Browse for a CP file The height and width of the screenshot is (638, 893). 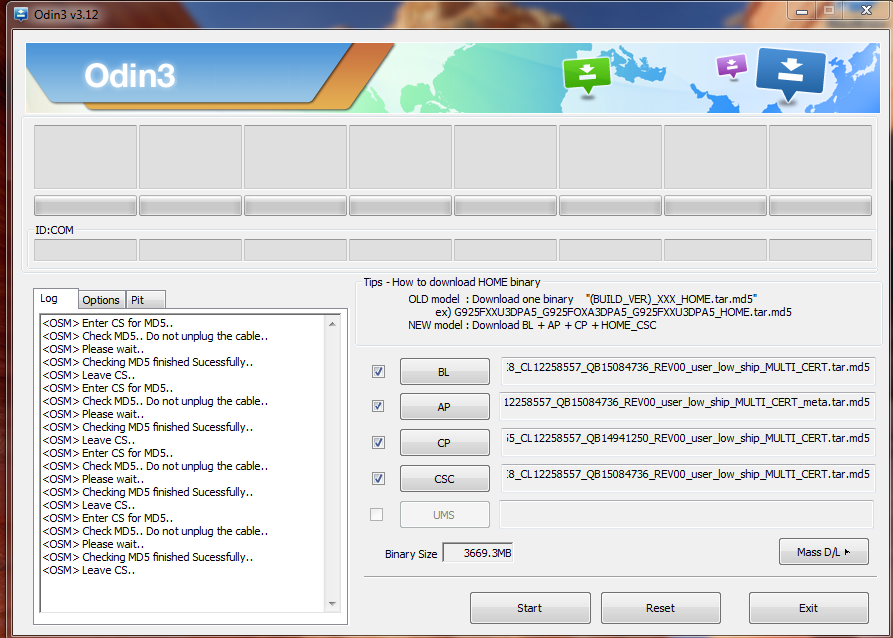coord(444,443)
